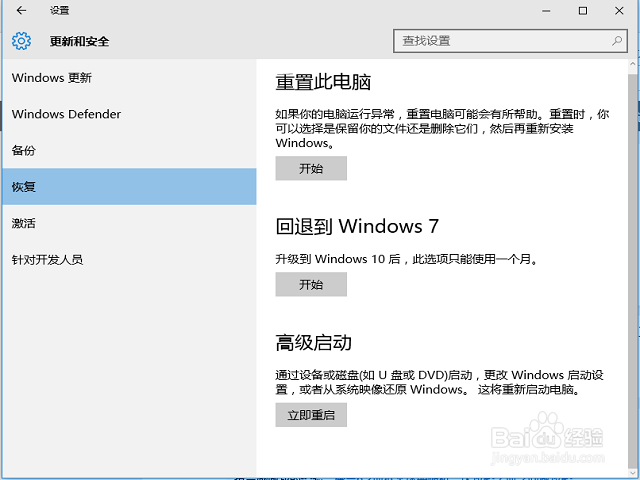Click the 立即重启 button
Image resolution: width=640 pixels, height=480 pixels.
tap(311, 415)
